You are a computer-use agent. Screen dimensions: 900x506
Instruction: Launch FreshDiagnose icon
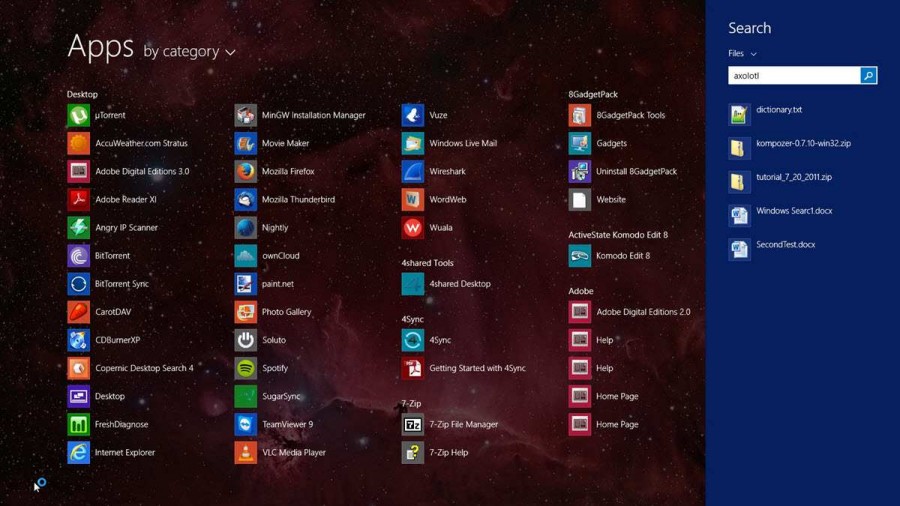79,425
